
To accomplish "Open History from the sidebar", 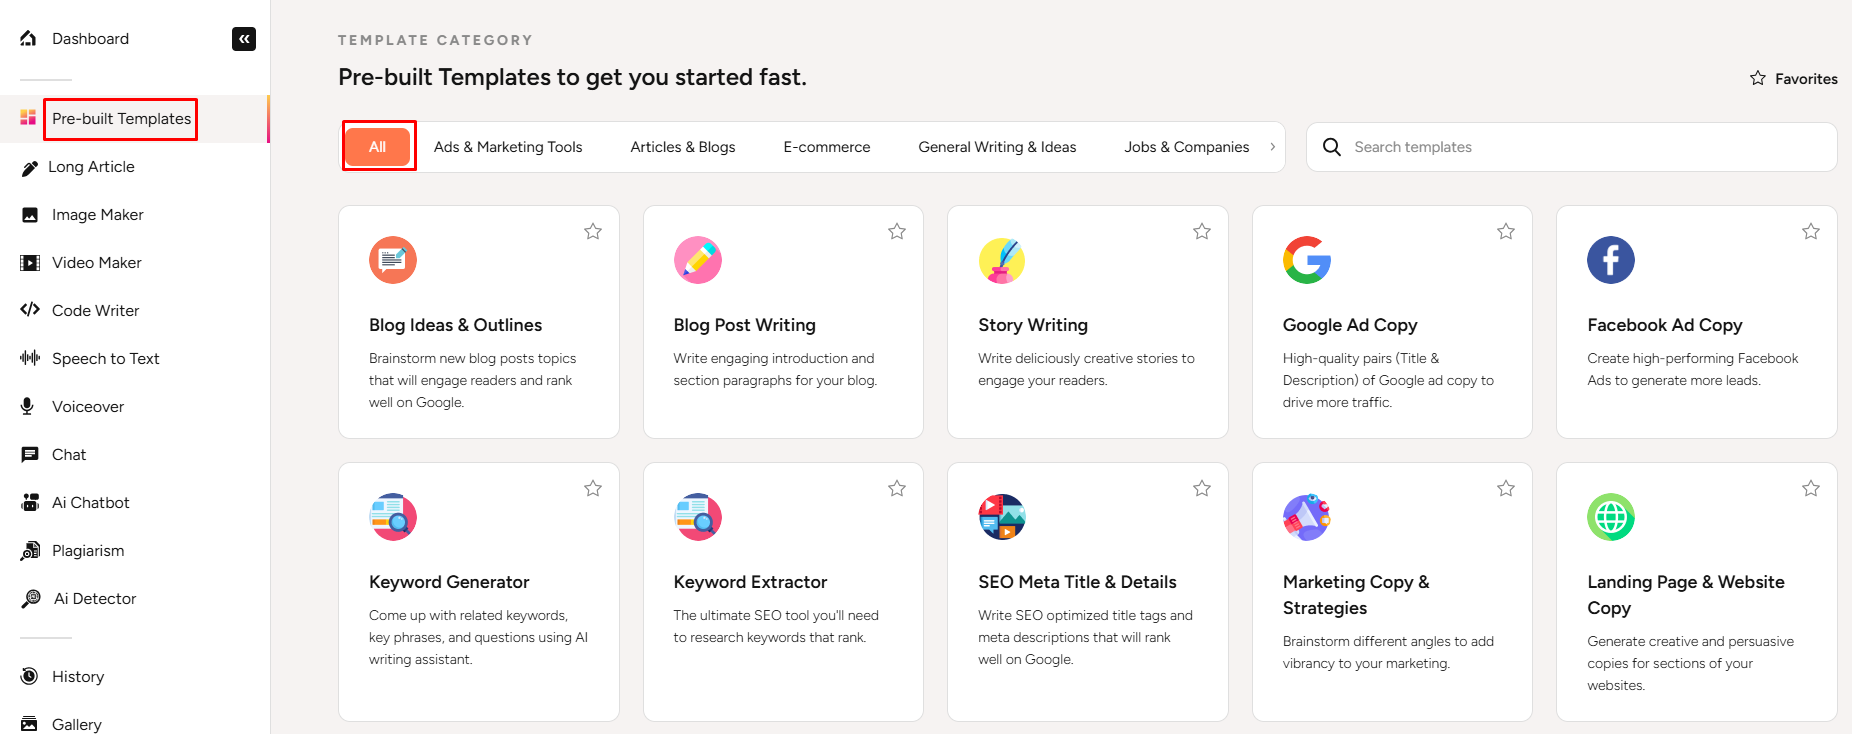I will coord(77,677).
